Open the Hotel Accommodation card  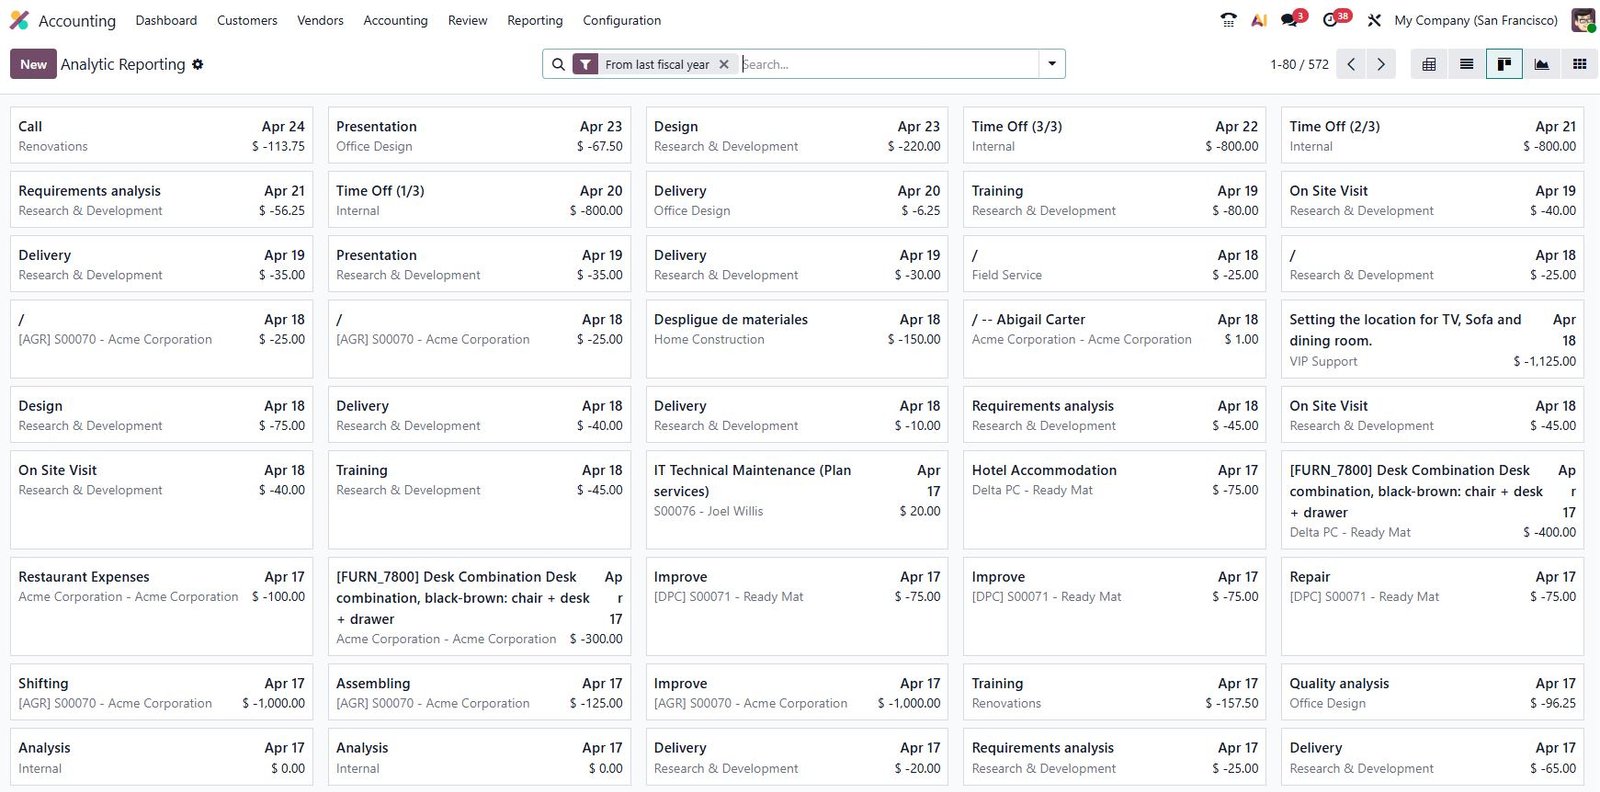[1115, 499]
